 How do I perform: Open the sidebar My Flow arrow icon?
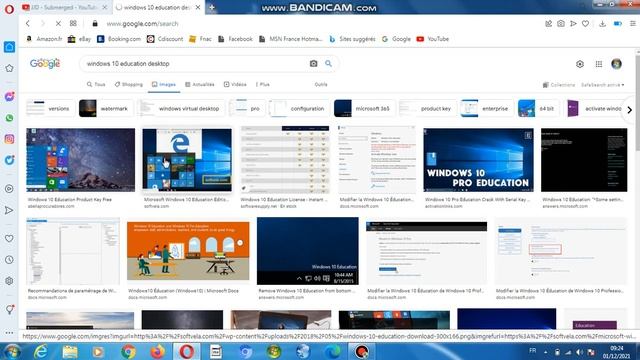[9, 210]
